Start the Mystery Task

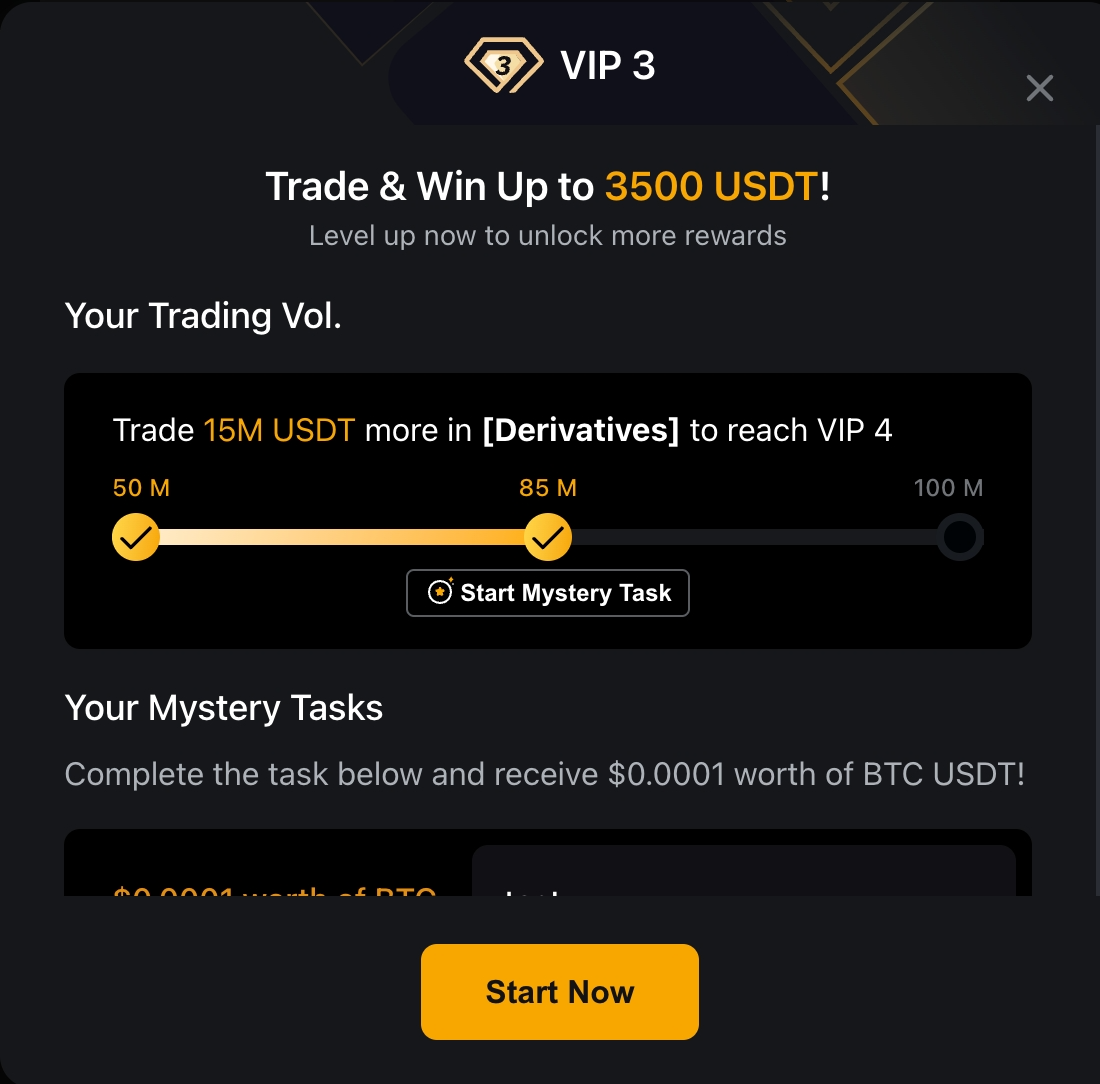coord(548,593)
